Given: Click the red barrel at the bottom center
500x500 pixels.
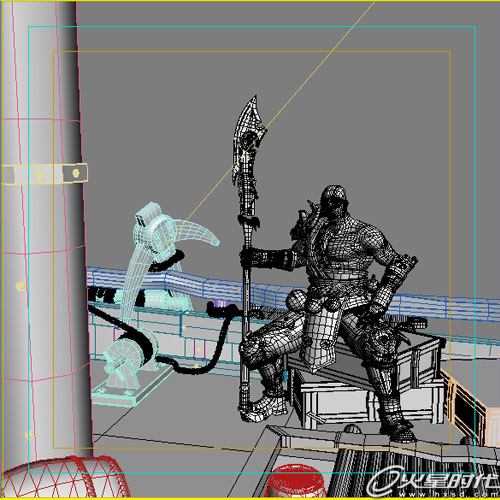Looking at the screenshot, I should pos(295,482).
